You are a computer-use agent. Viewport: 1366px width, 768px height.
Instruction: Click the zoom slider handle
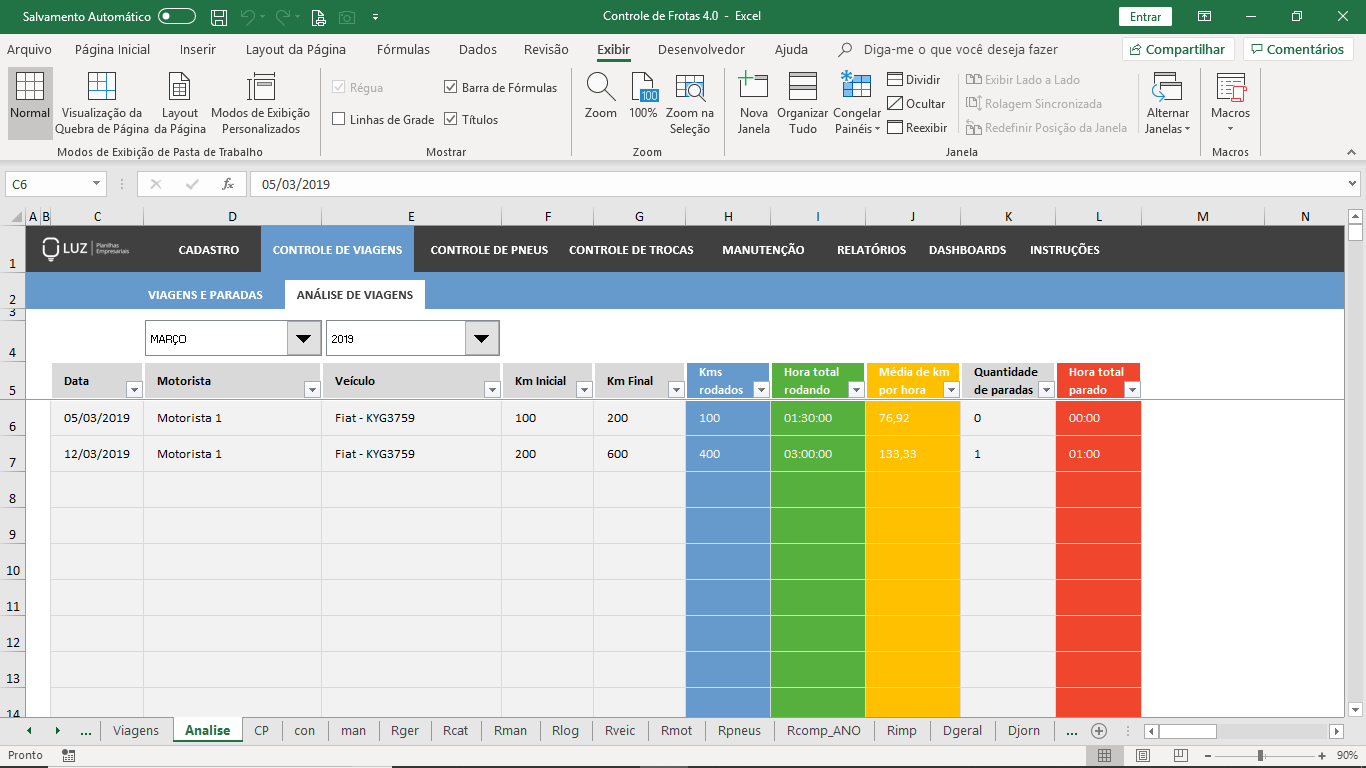[1260, 756]
